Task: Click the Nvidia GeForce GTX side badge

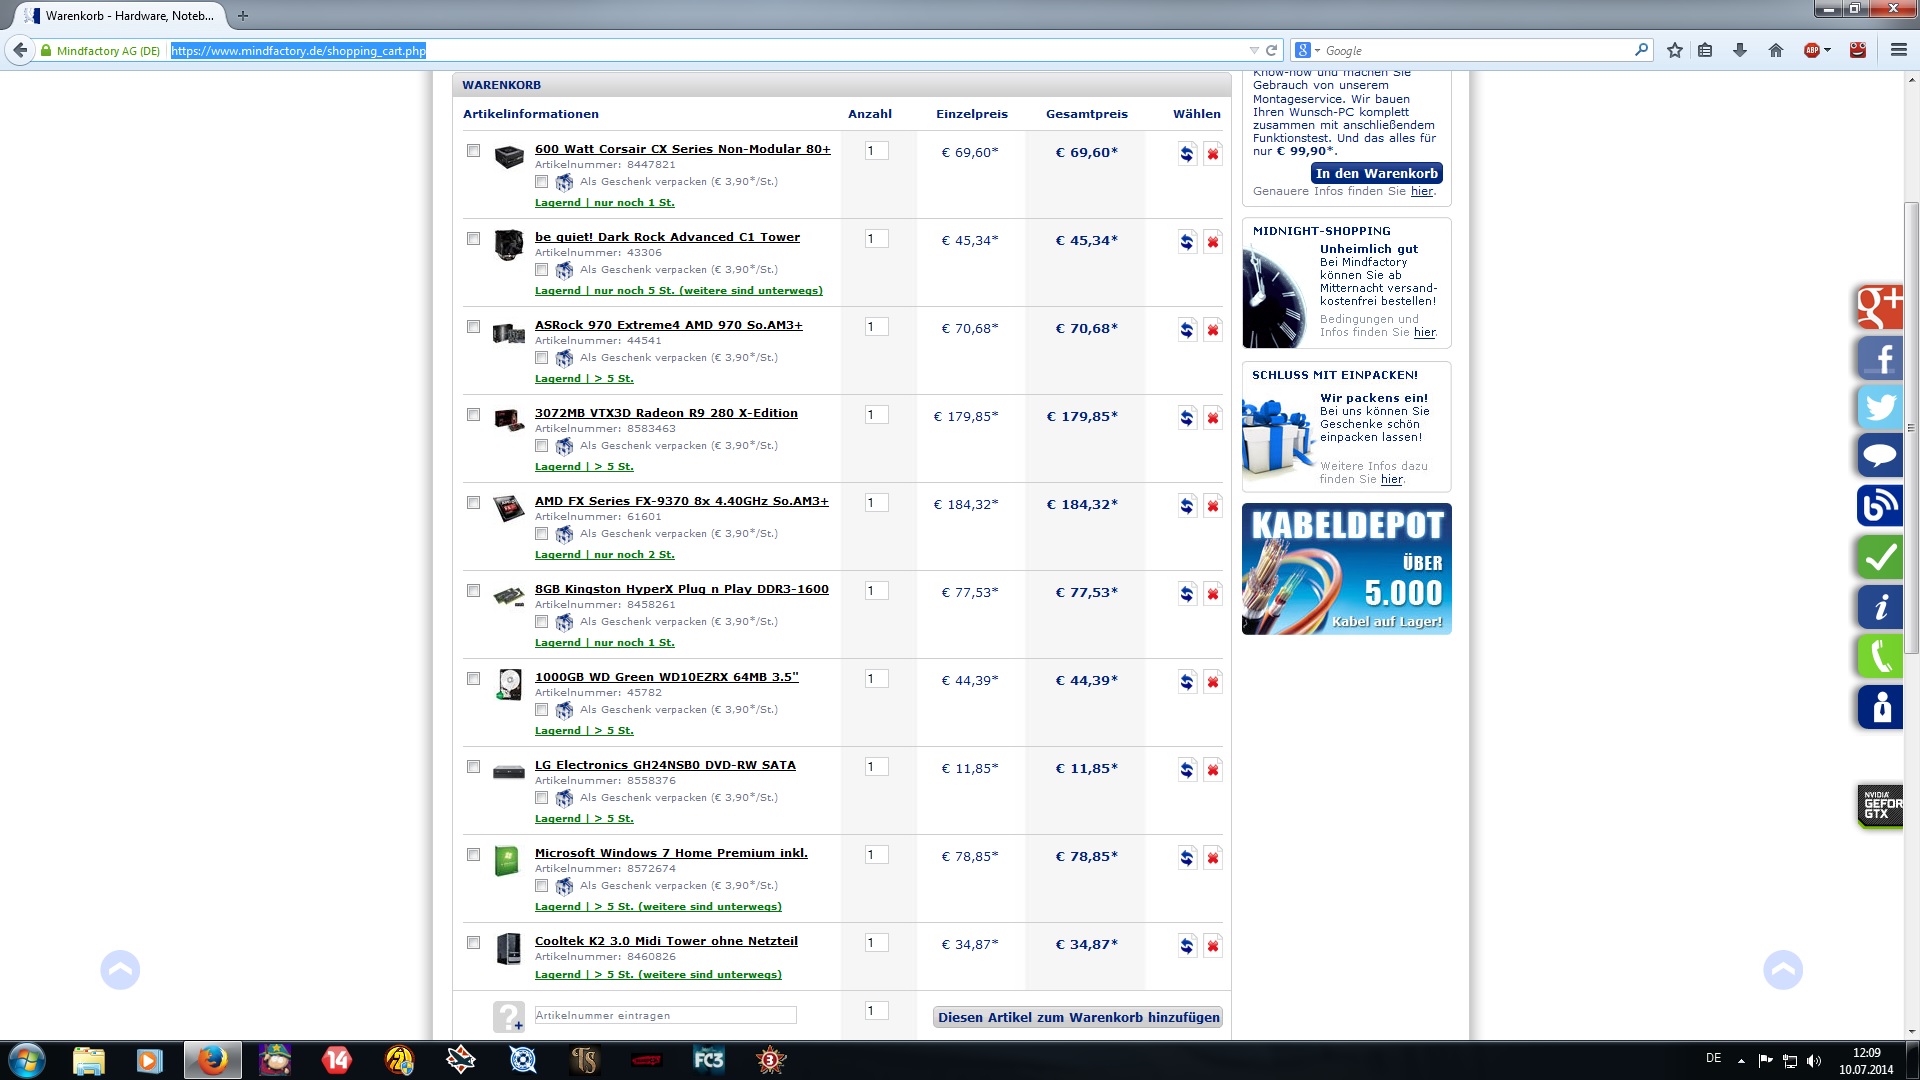Action: (1881, 806)
